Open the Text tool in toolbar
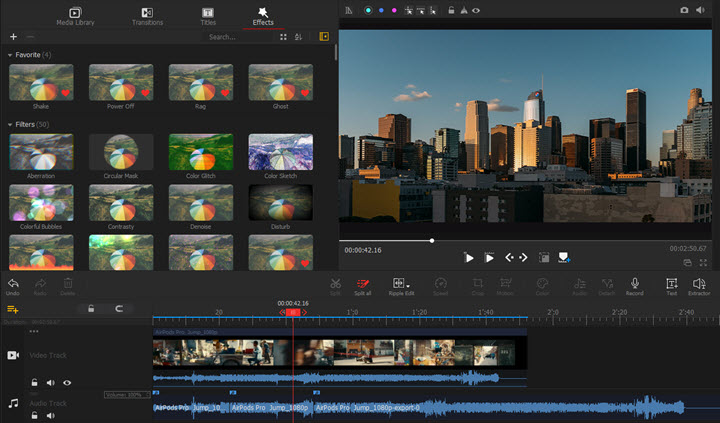Viewport: 720px width, 423px height. pos(671,284)
